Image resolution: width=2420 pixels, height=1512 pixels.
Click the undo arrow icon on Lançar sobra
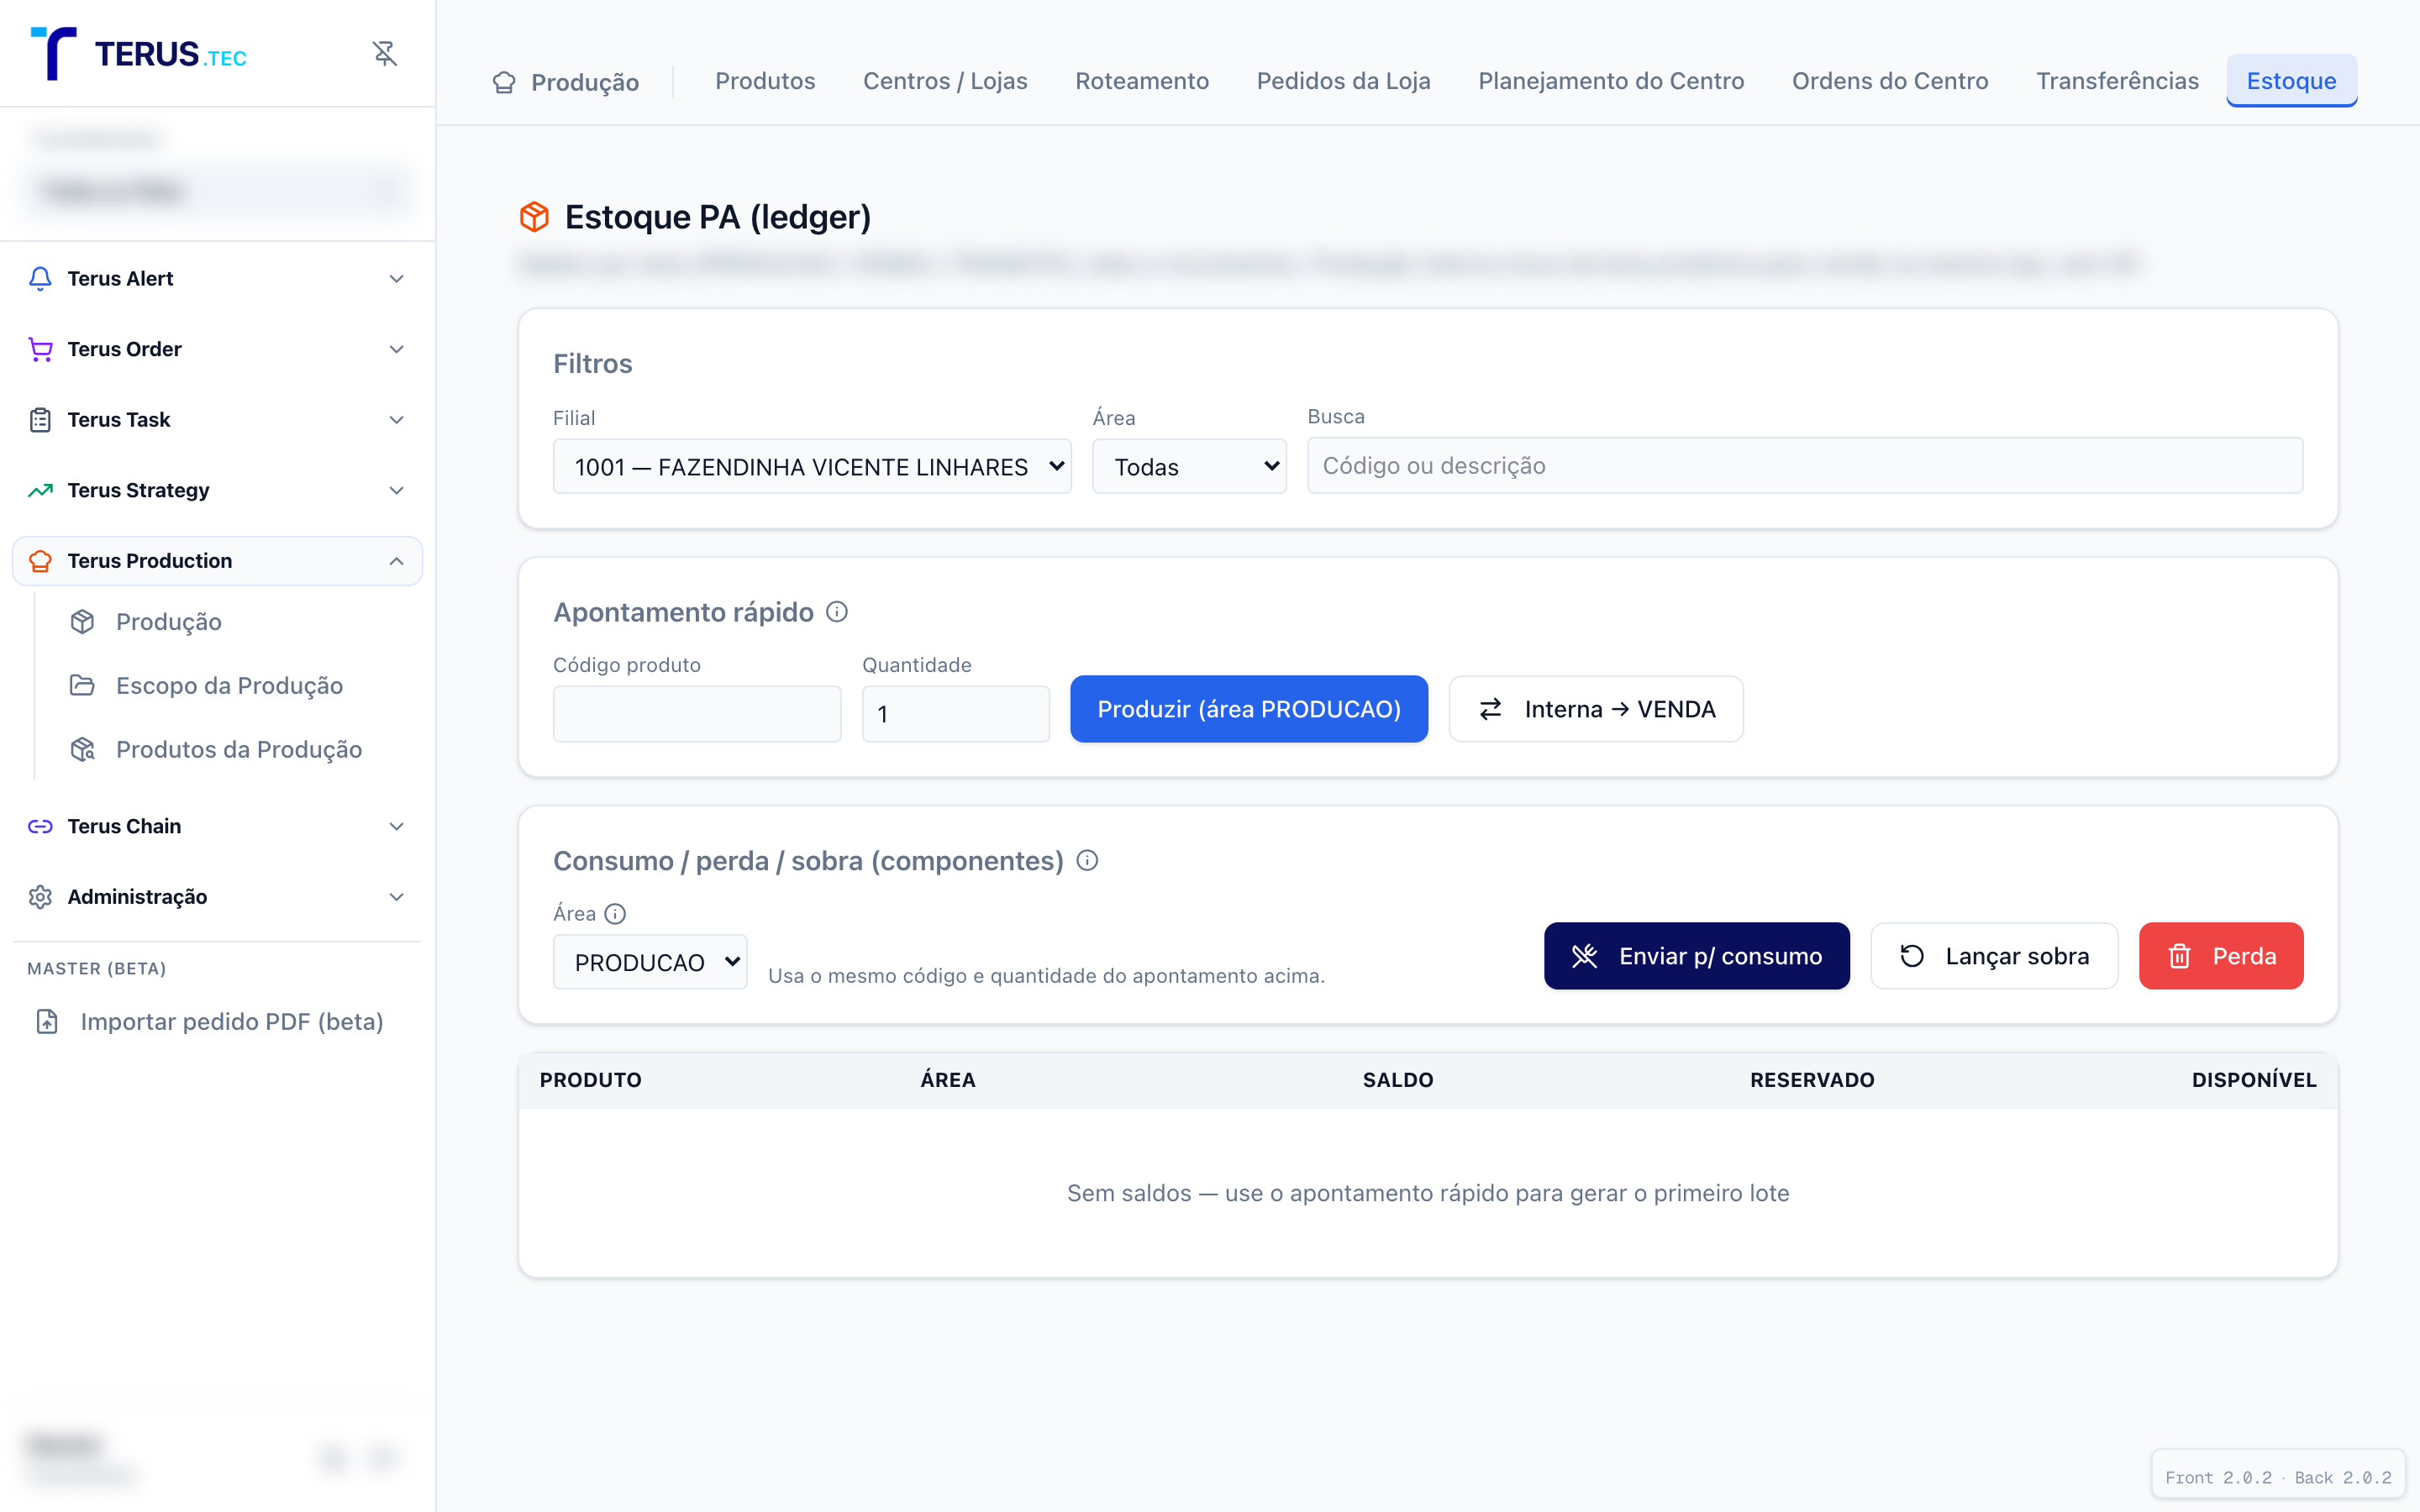[x=1912, y=957]
